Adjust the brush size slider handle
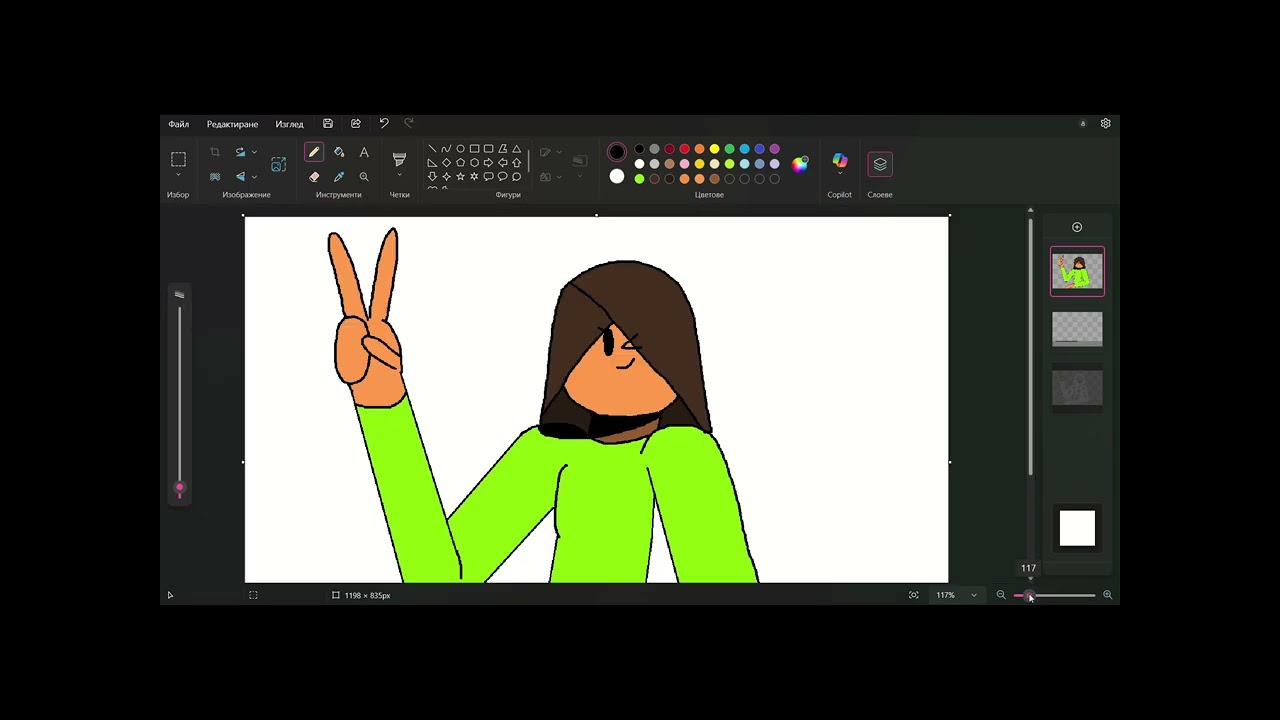This screenshot has width=1280, height=720. pyautogui.click(x=180, y=489)
